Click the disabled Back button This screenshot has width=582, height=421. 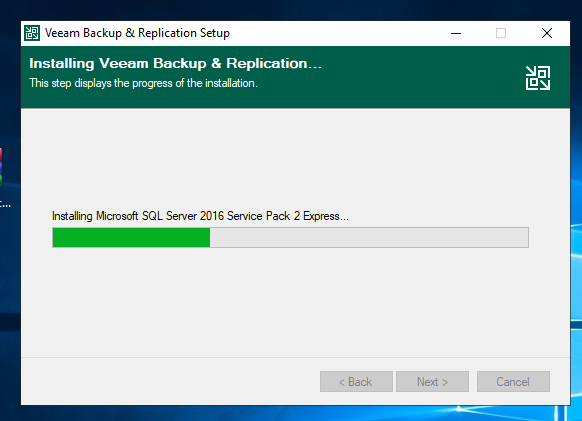(356, 382)
